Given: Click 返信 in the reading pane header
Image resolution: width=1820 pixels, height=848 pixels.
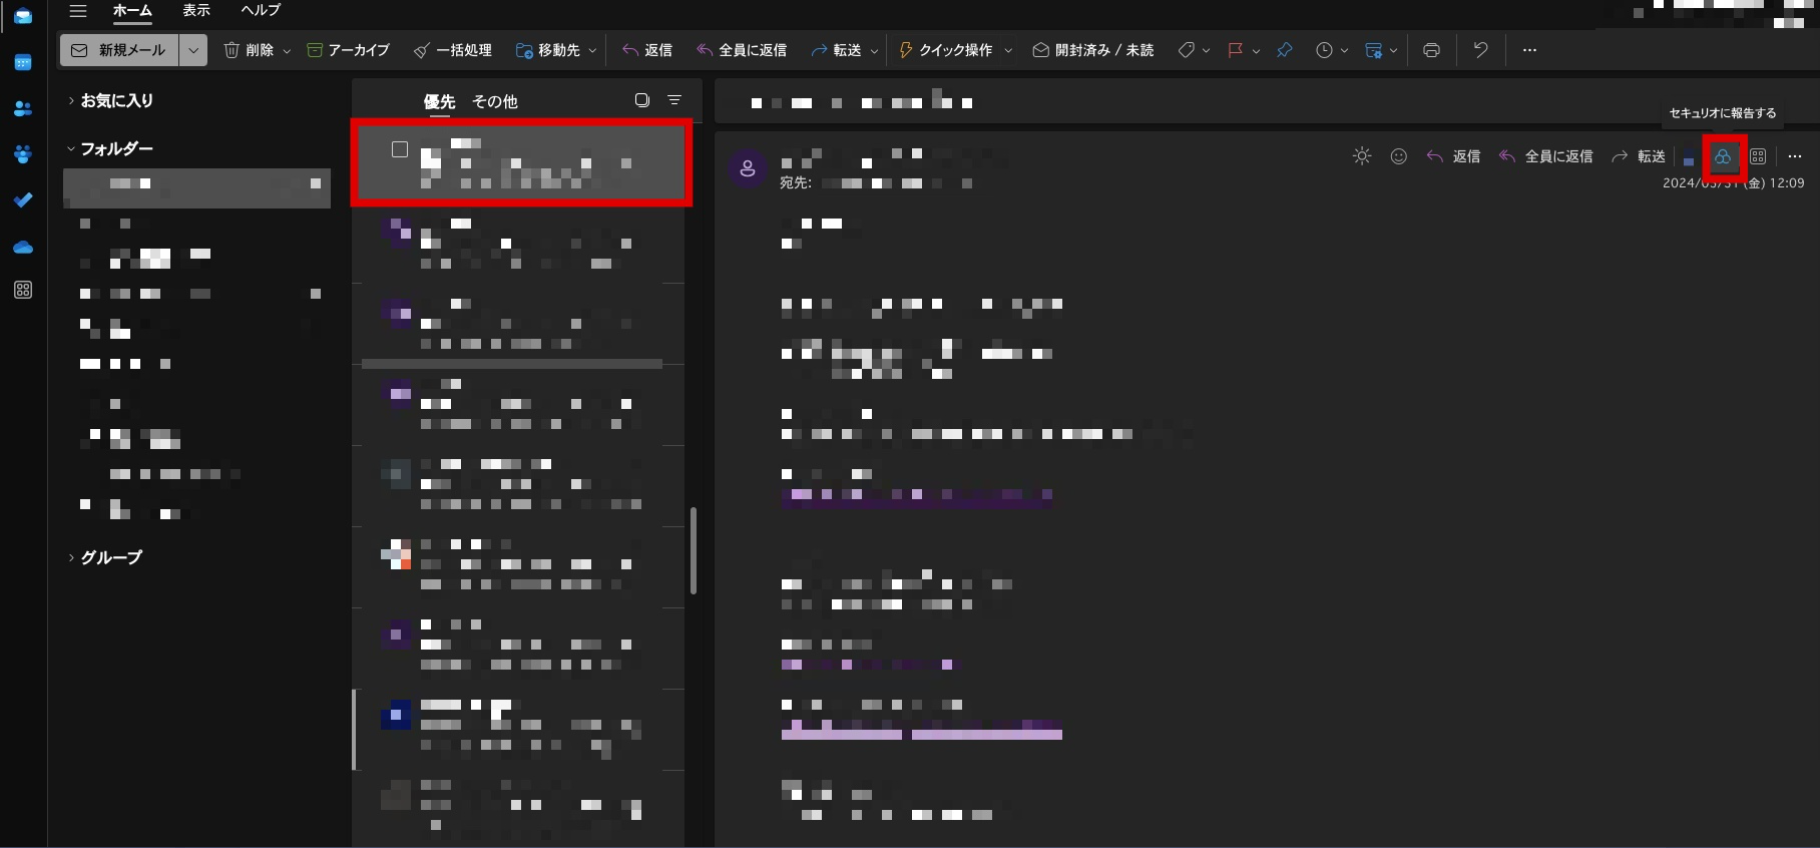Looking at the screenshot, I should 1454,157.
